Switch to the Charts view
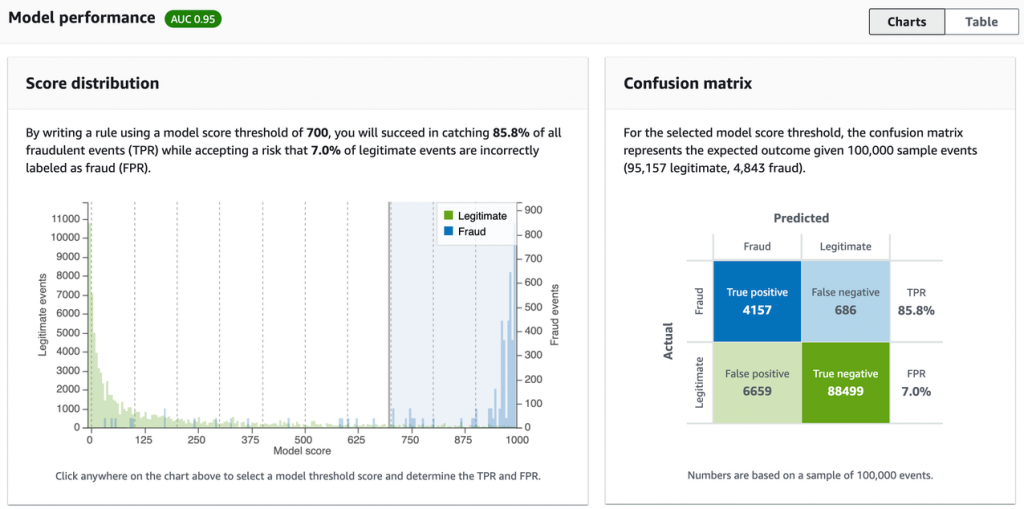 (x=906, y=22)
